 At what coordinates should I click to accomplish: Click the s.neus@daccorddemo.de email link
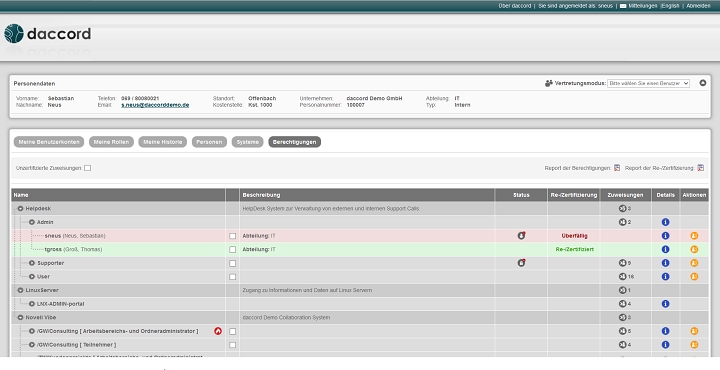155,105
